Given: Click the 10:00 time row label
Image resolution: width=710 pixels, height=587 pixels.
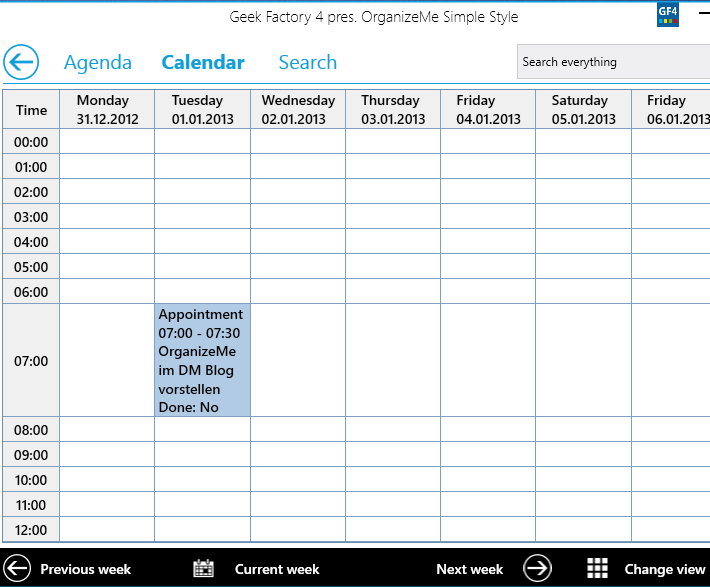Looking at the screenshot, I should click(31, 480).
